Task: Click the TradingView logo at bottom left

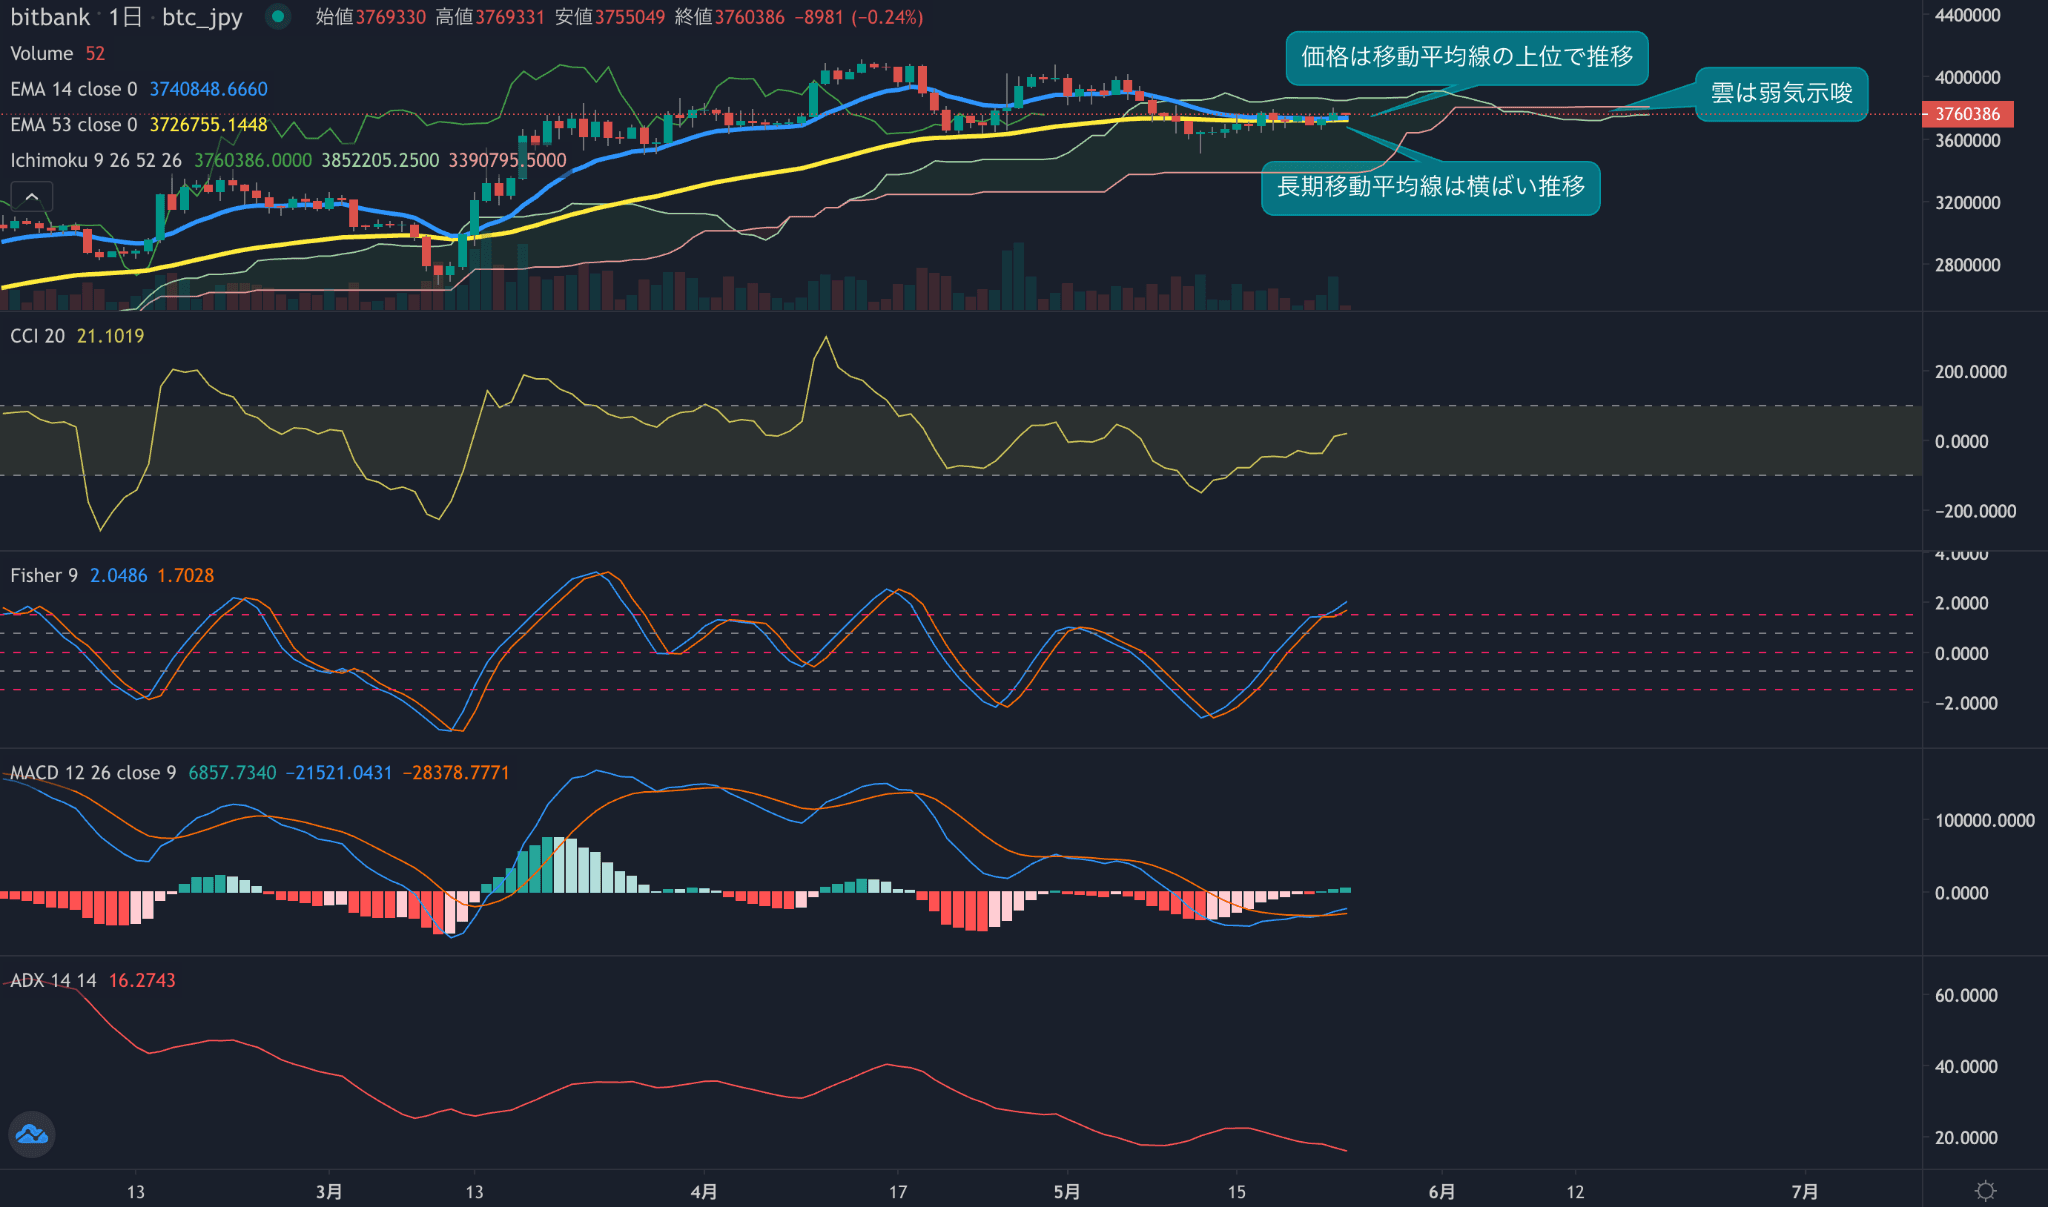Action: tap(33, 1135)
